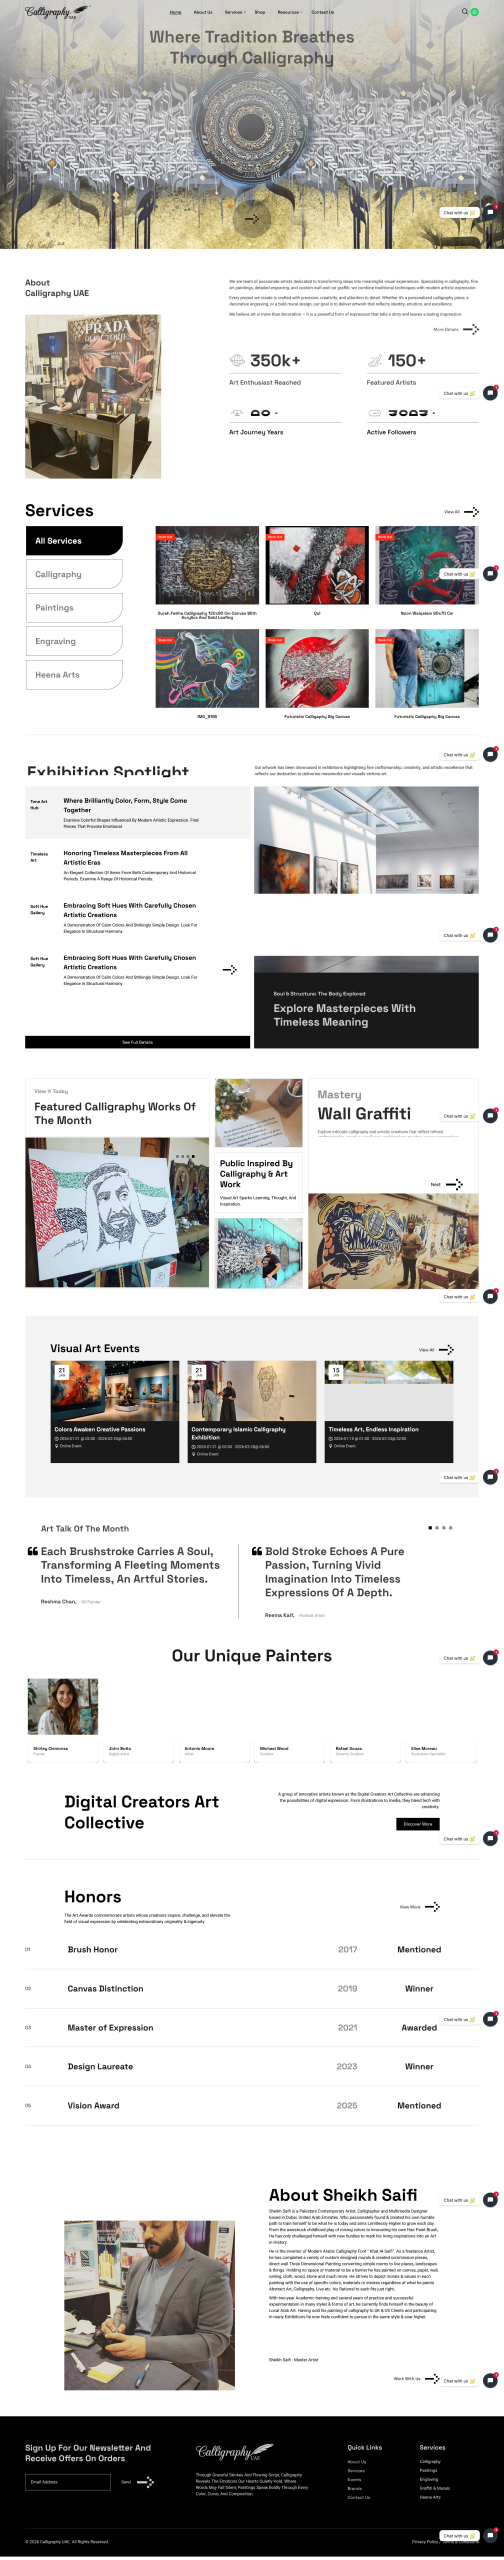Click the Next arrow under Wall Graffiti
The height and width of the screenshot is (2560, 504).
[x=454, y=1184]
